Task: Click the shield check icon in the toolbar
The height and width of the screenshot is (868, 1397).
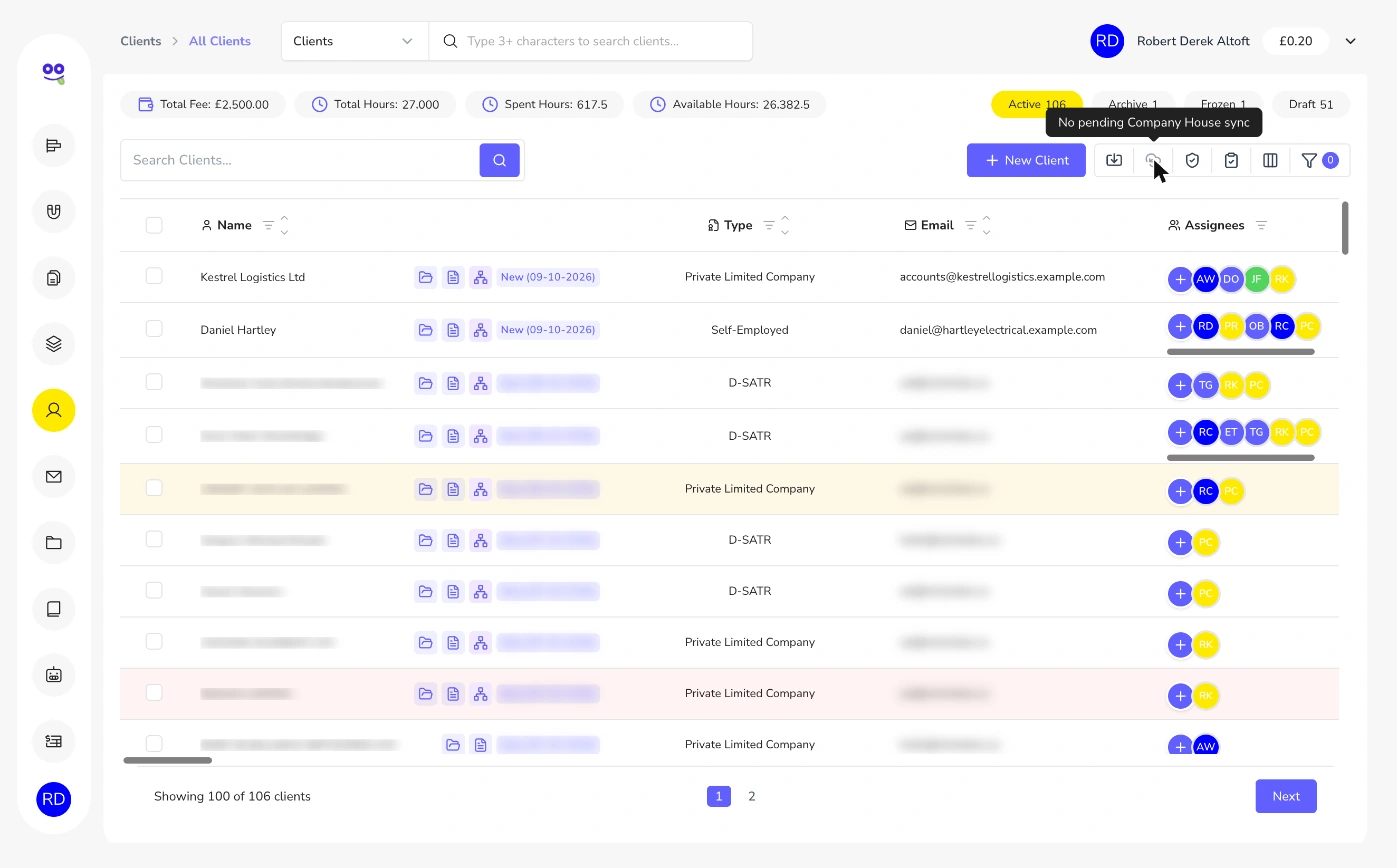Action: (1192, 160)
